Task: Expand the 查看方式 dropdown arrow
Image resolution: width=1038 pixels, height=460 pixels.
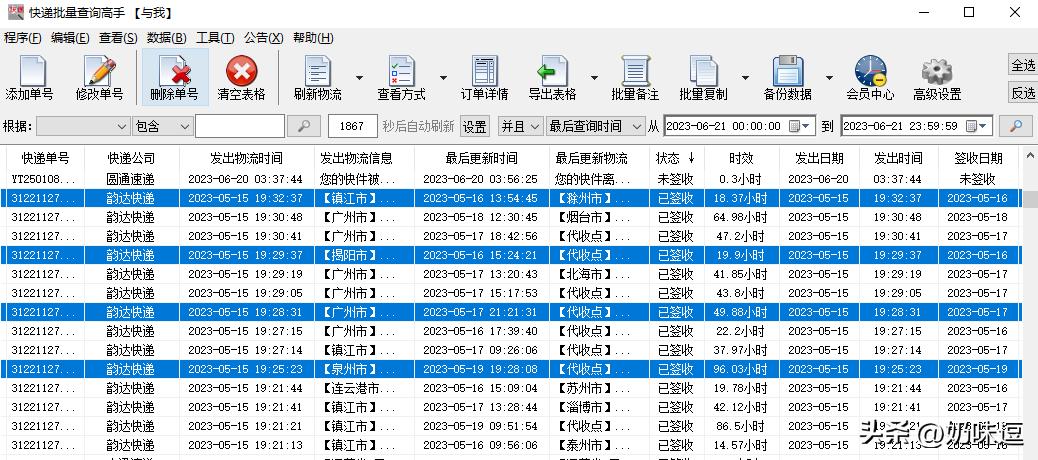Action: (x=443, y=77)
